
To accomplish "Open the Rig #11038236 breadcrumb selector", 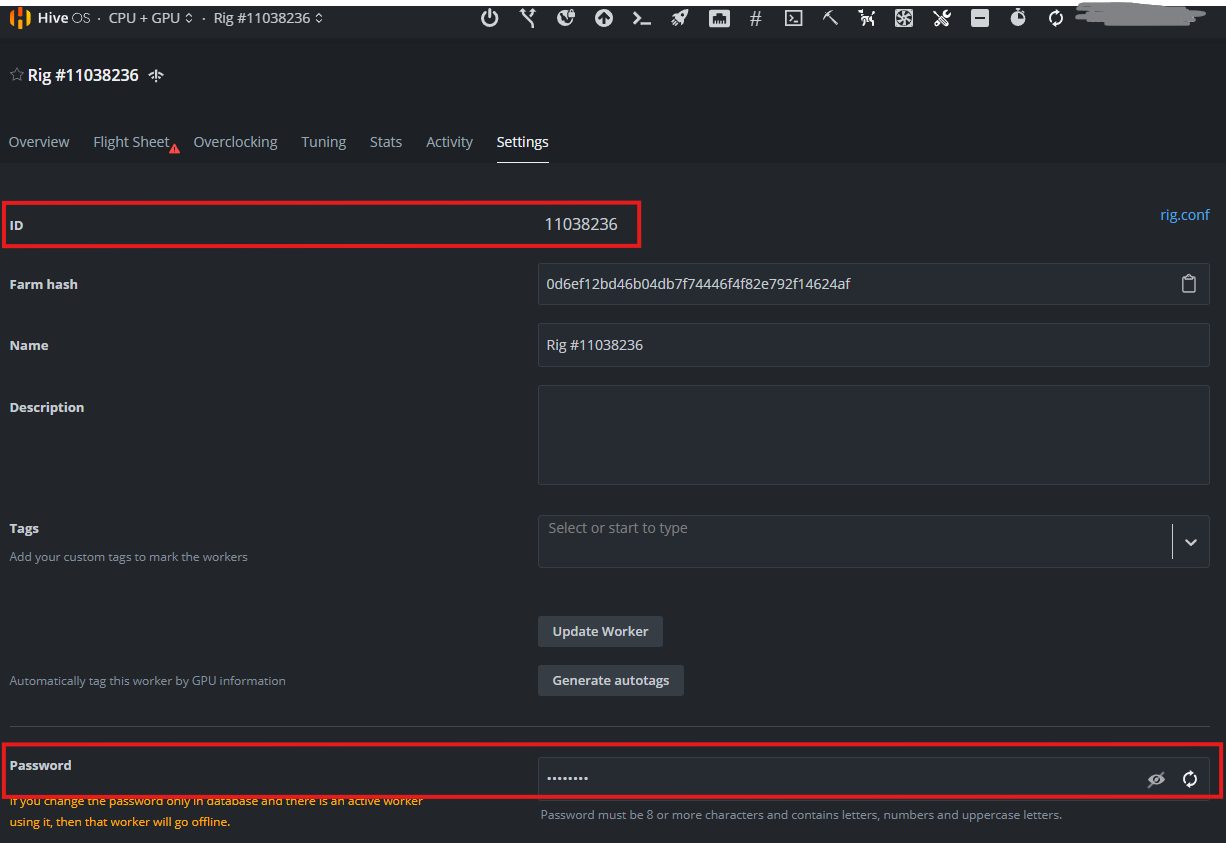I will (x=268, y=18).
